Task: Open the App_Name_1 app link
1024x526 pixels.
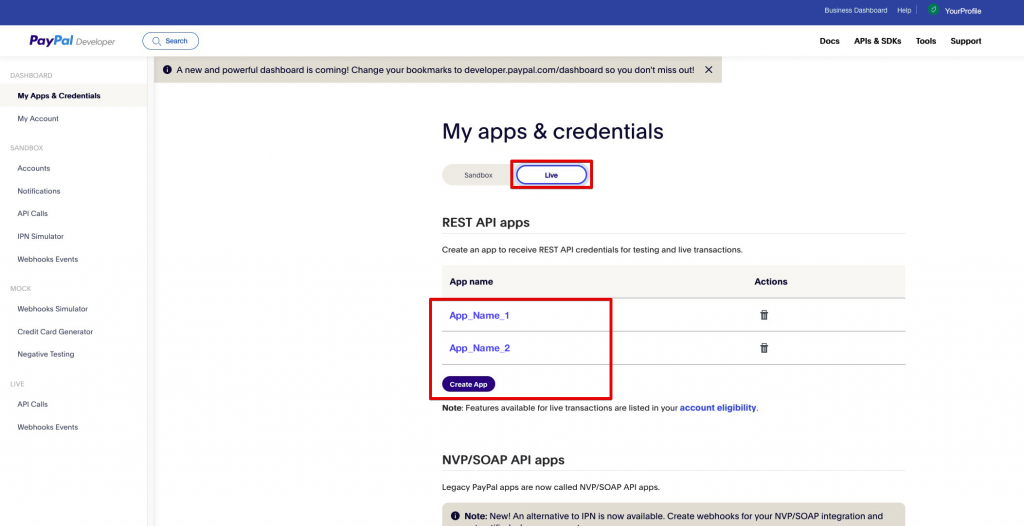Action: [479, 316]
